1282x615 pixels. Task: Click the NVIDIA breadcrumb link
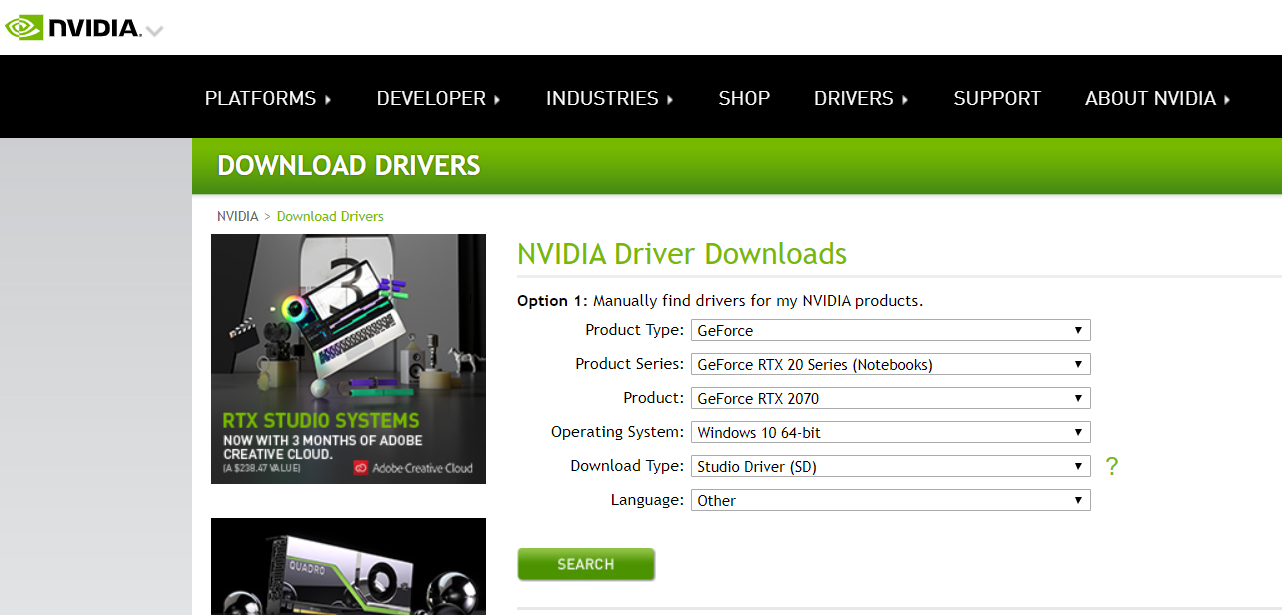pyautogui.click(x=237, y=216)
